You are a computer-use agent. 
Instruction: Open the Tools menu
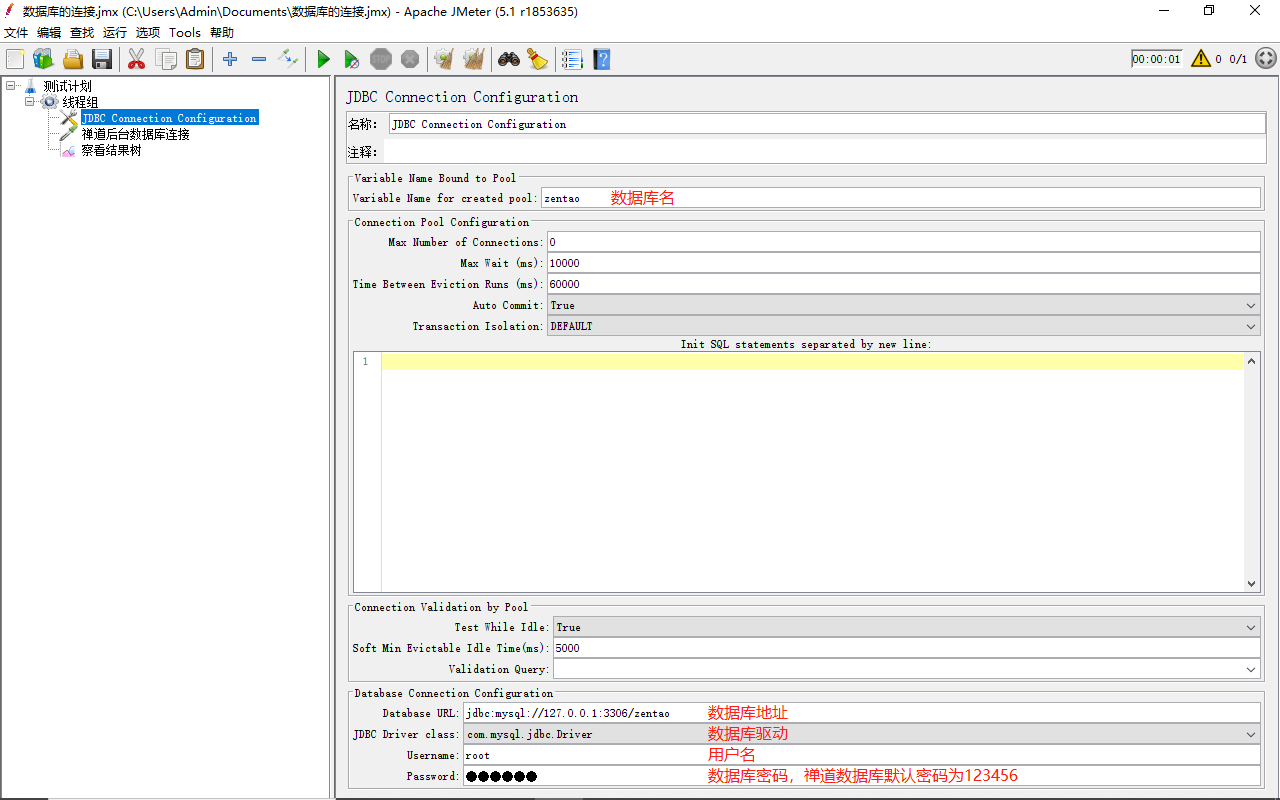coord(185,33)
